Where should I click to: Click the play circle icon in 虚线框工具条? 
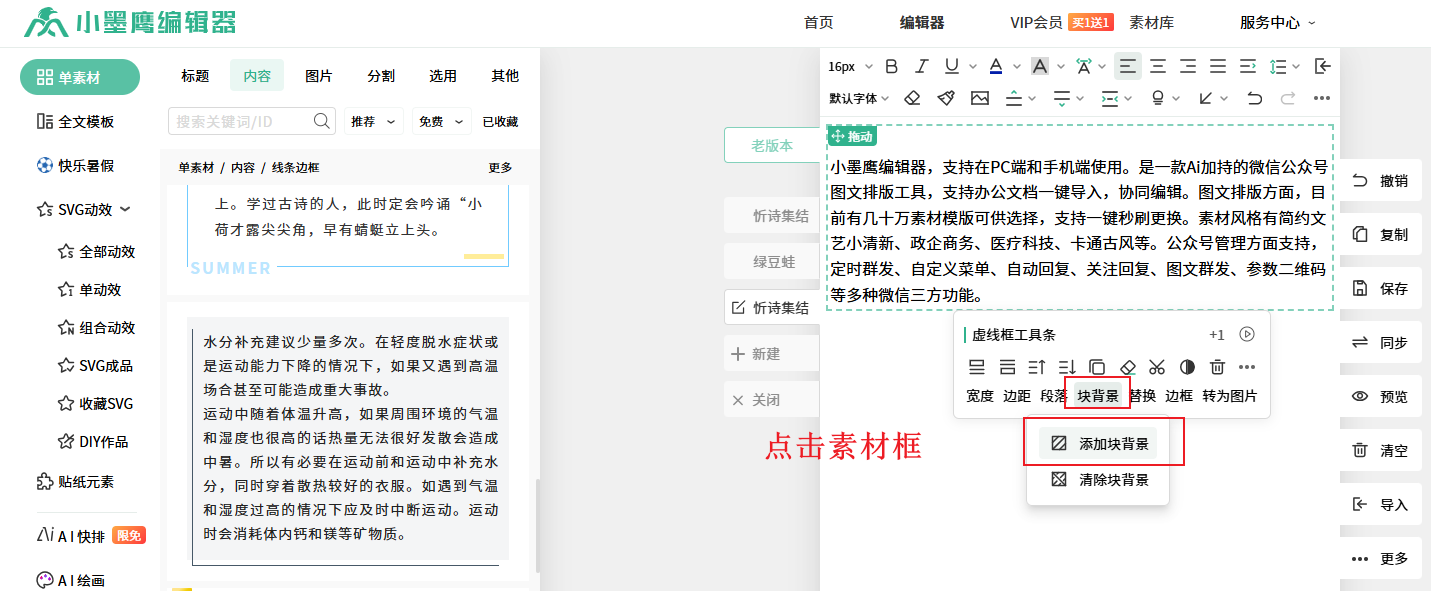pos(1247,335)
